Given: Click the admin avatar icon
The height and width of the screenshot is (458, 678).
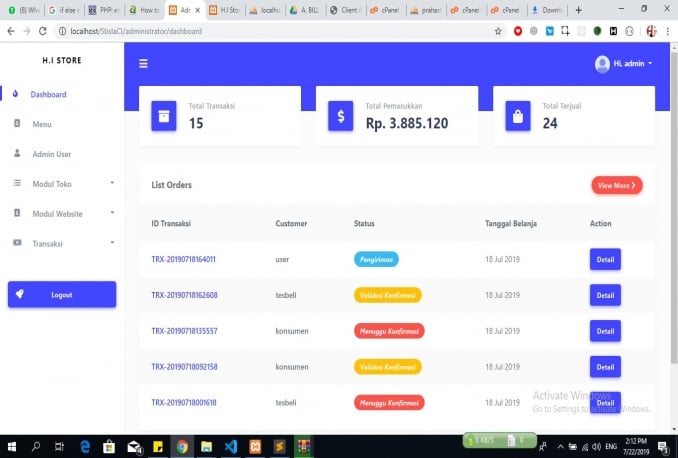Looking at the screenshot, I should [x=602, y=64].
